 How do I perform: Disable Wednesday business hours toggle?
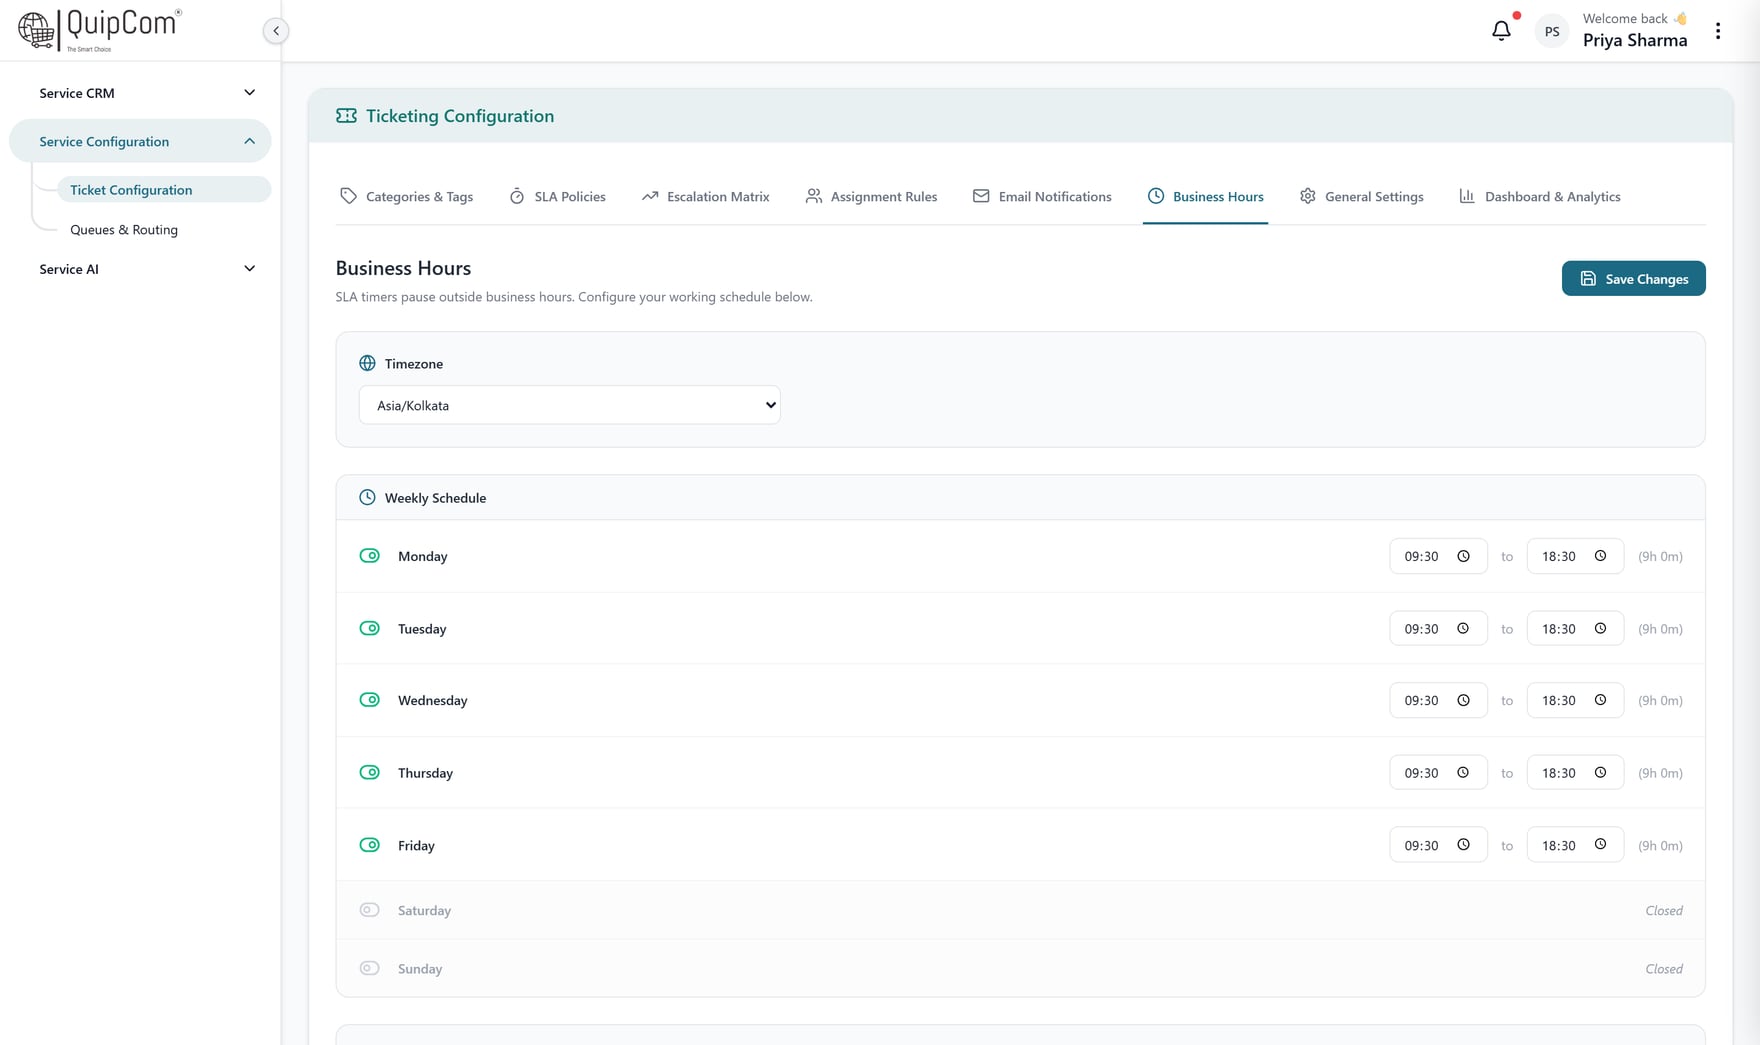(369, 699)
